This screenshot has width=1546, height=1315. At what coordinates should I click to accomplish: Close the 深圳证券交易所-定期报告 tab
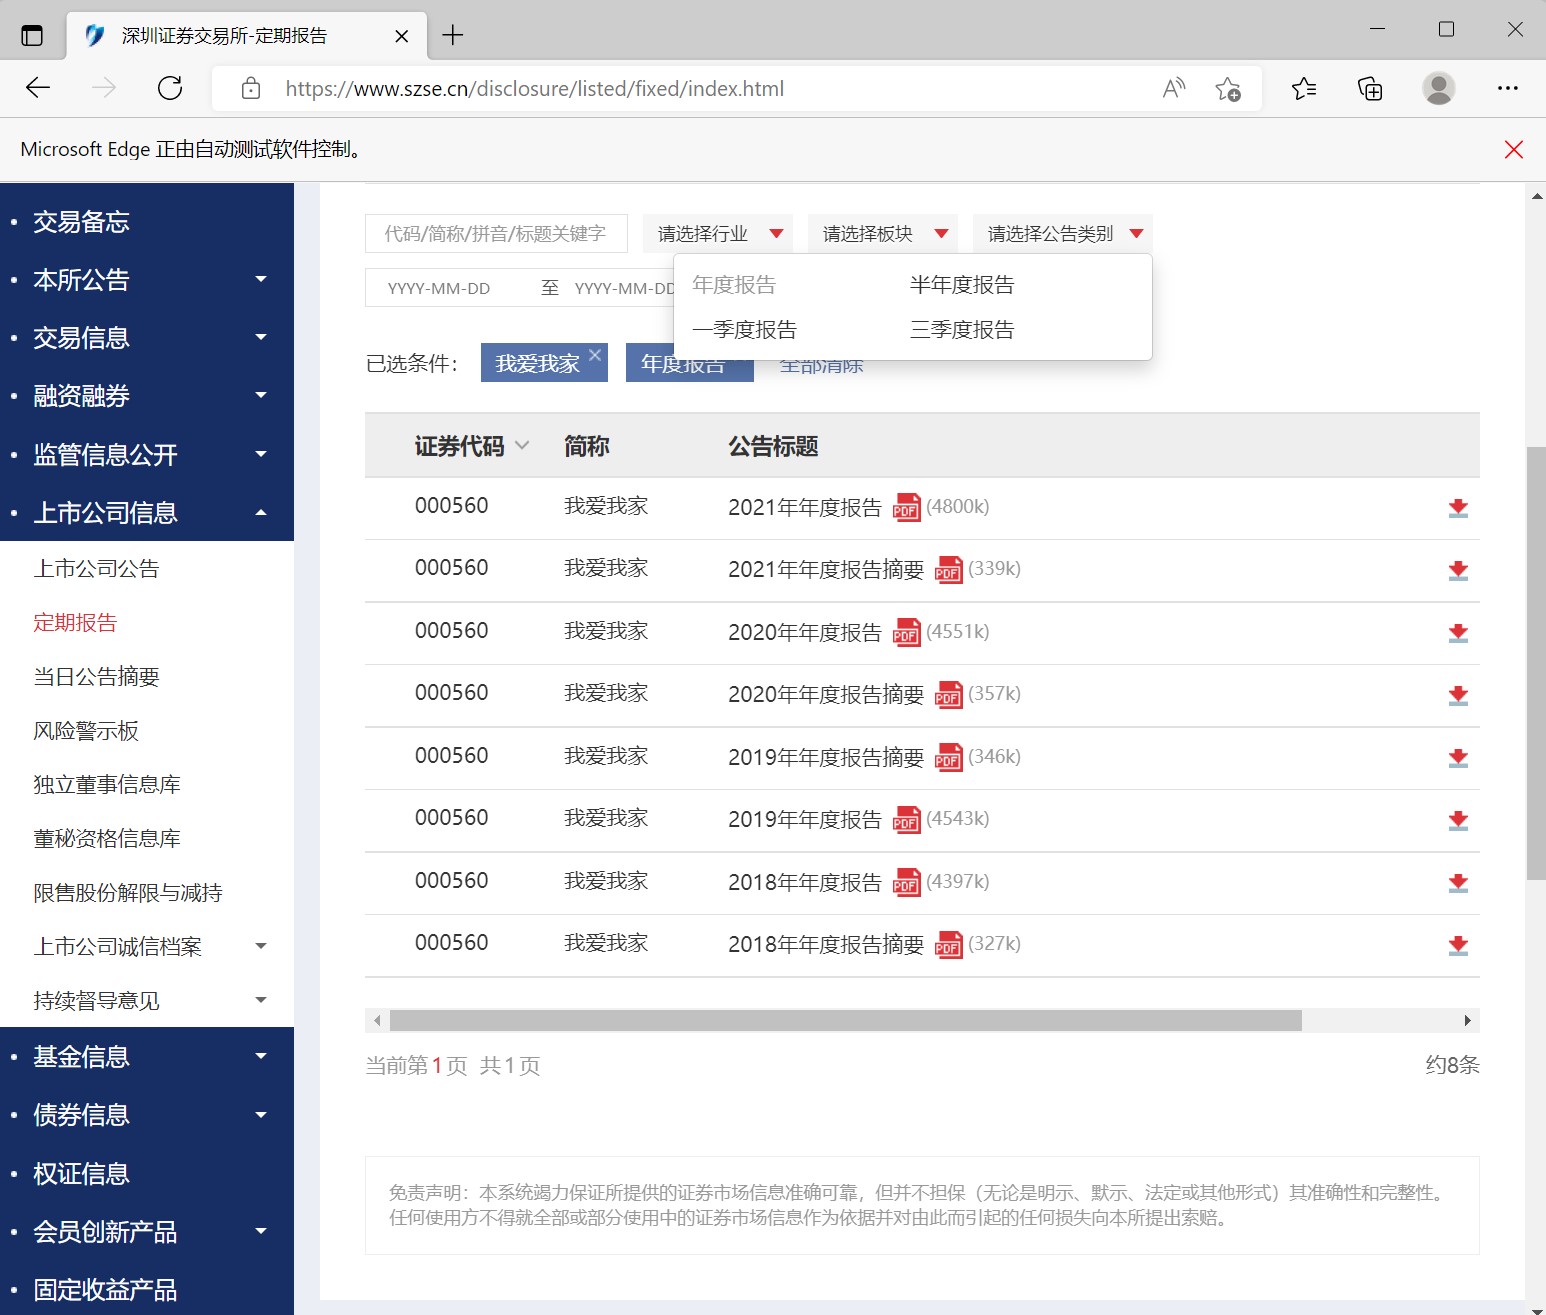click(x=401, y=36)
